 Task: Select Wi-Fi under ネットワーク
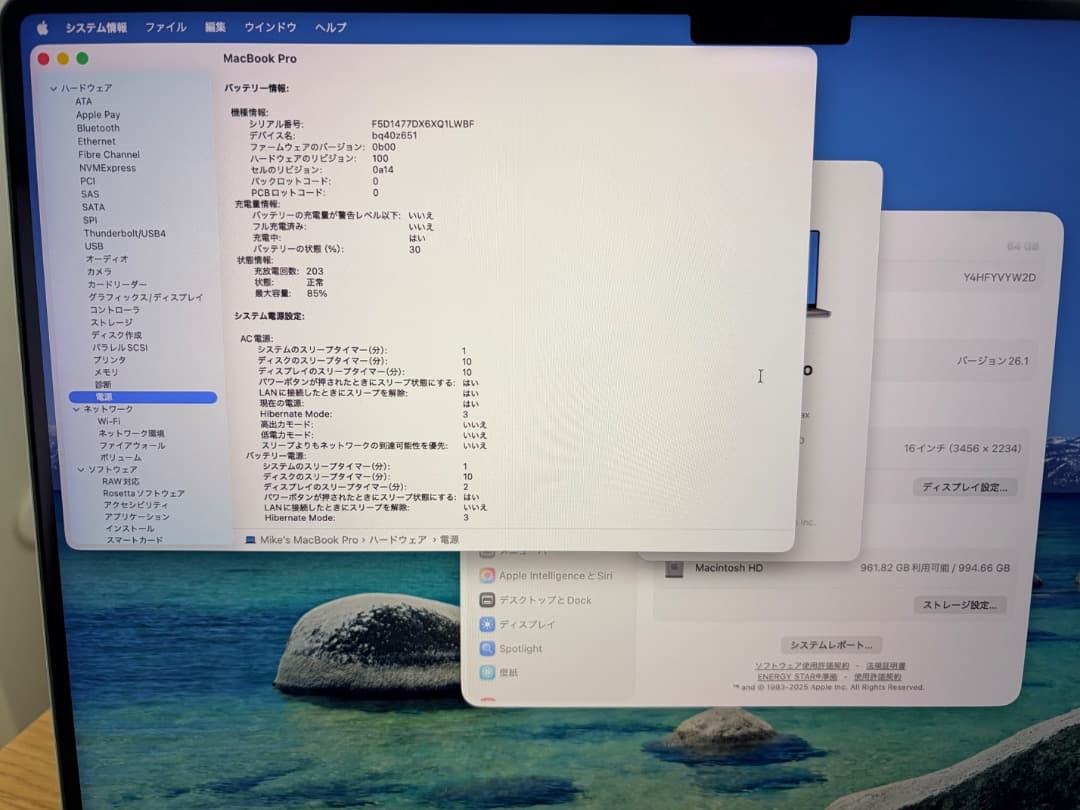109,421
